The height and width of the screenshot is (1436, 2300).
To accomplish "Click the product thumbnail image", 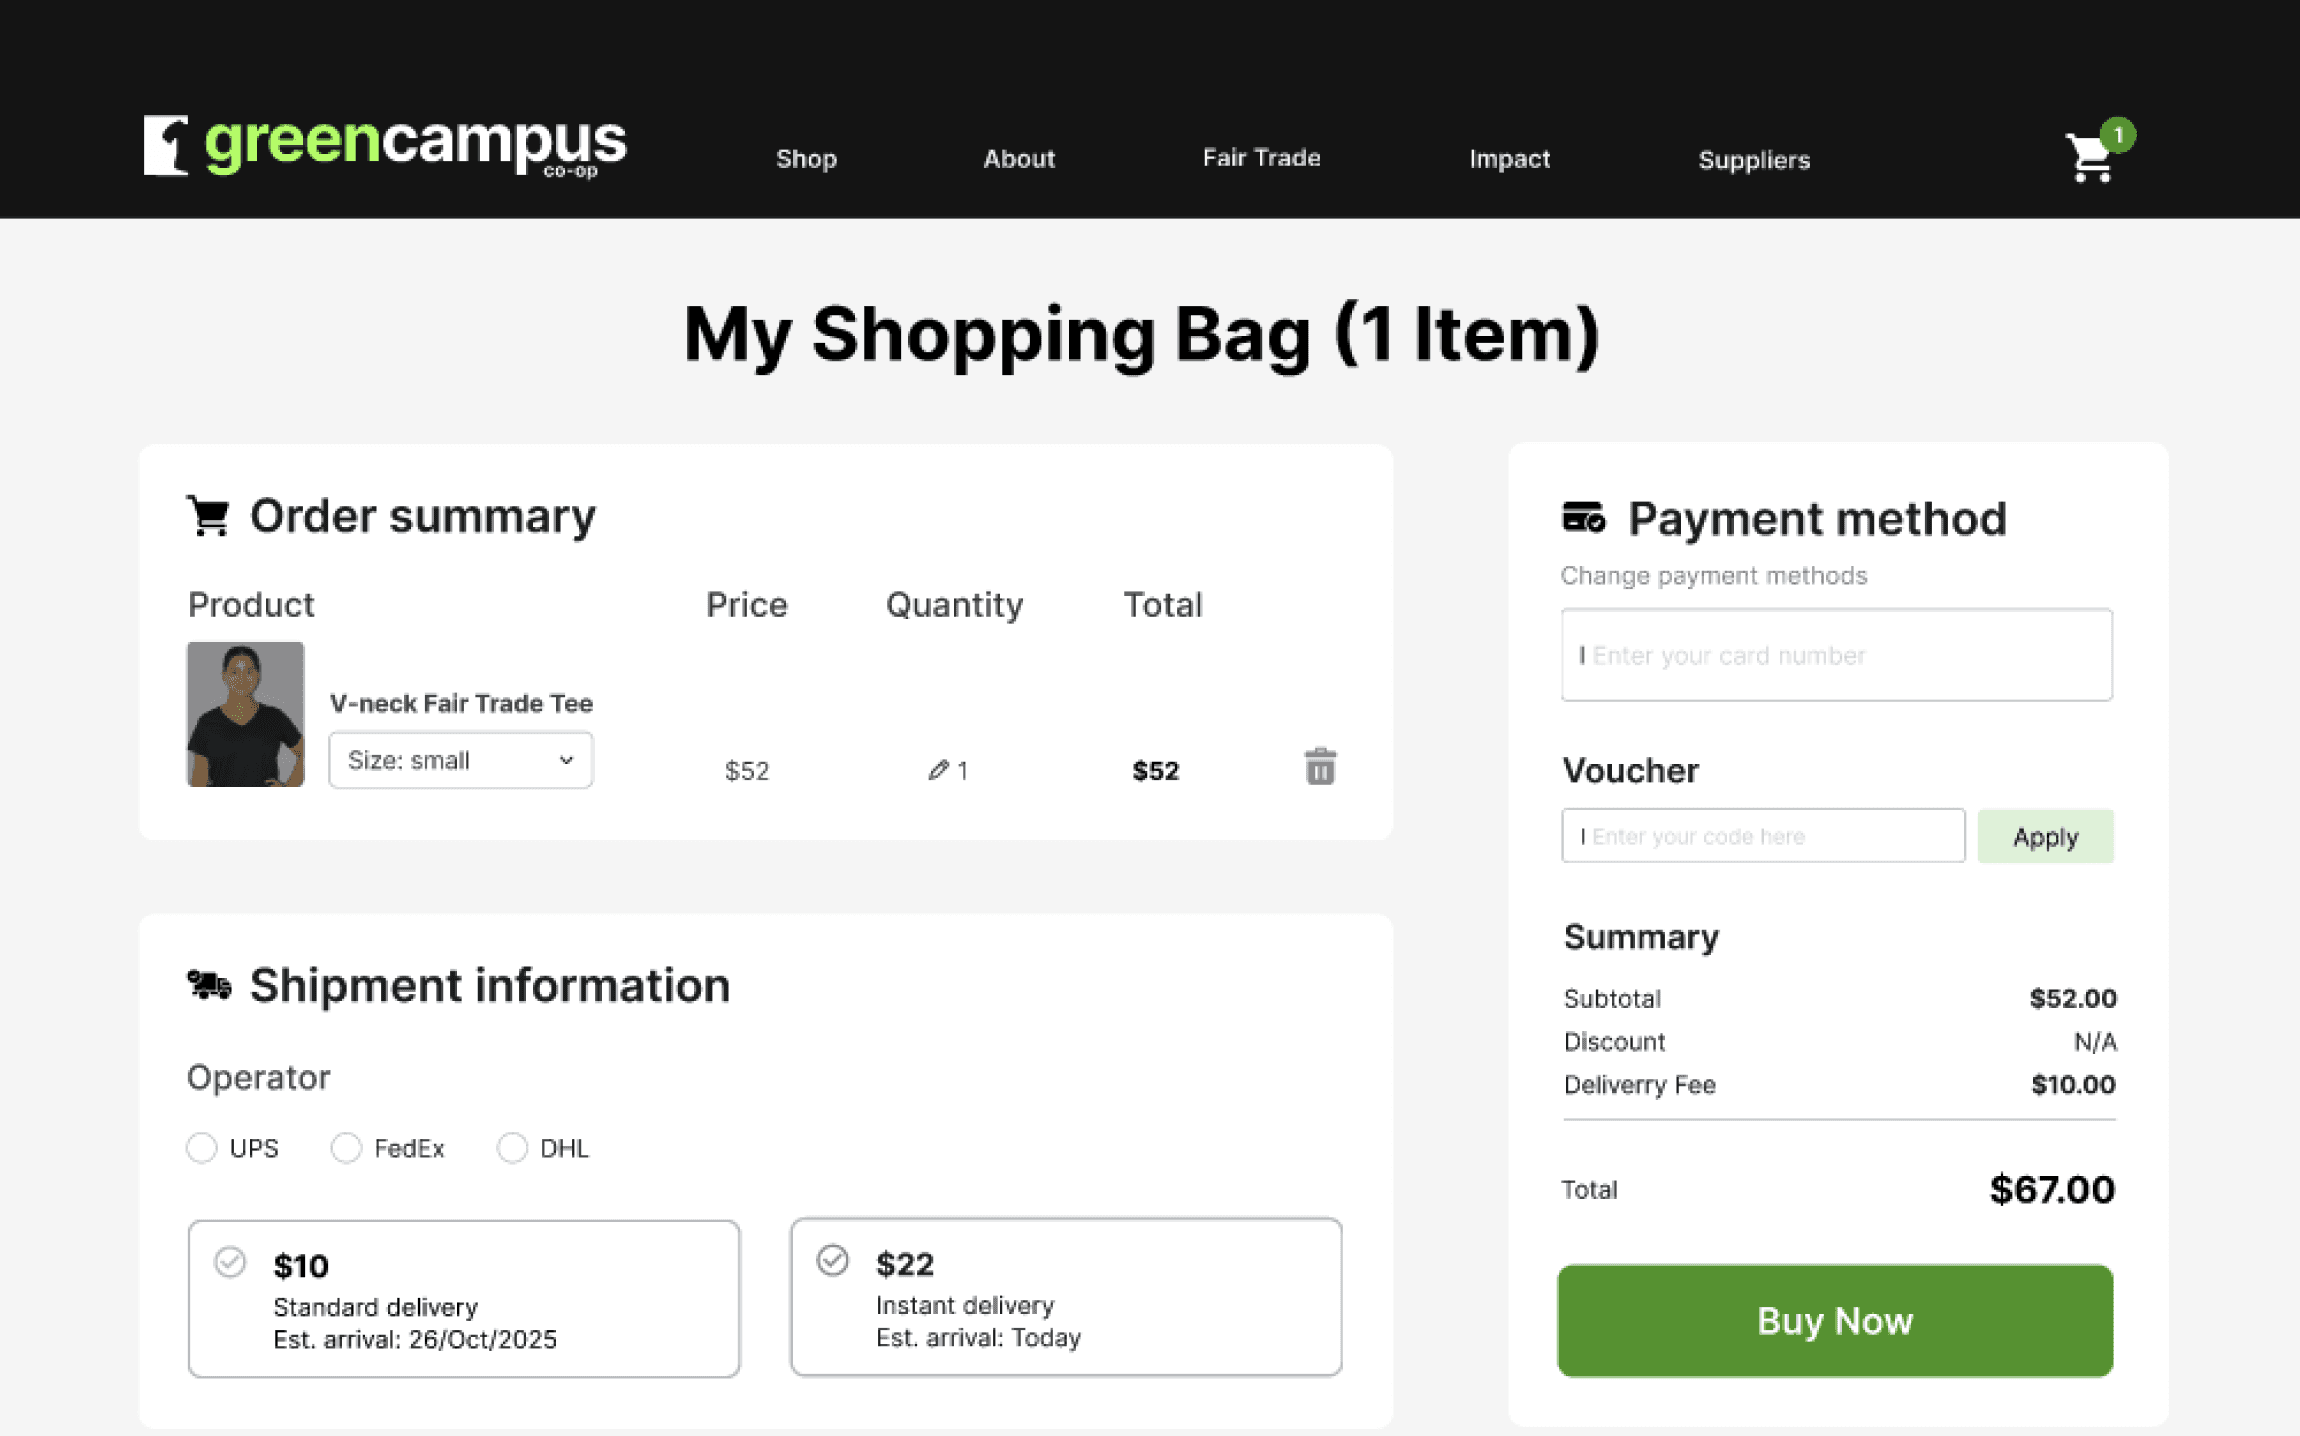I will coord(245,714).
